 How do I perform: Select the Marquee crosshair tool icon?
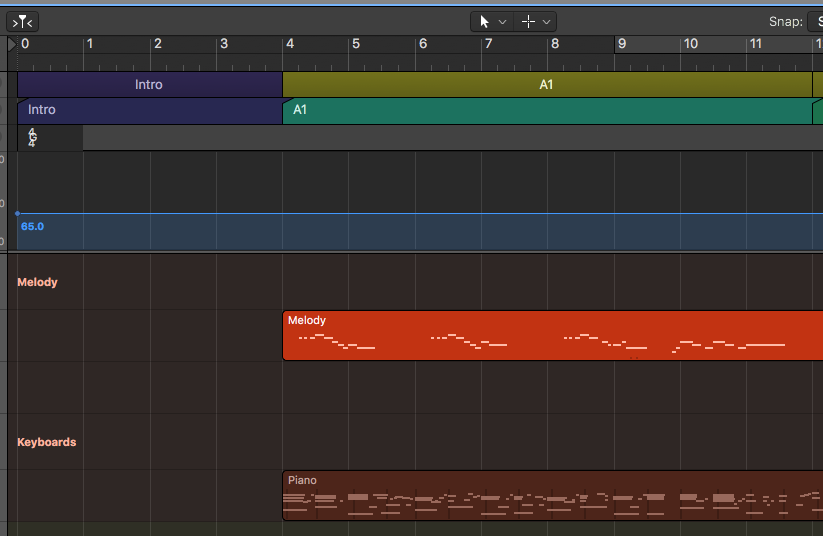coord(528,21)
